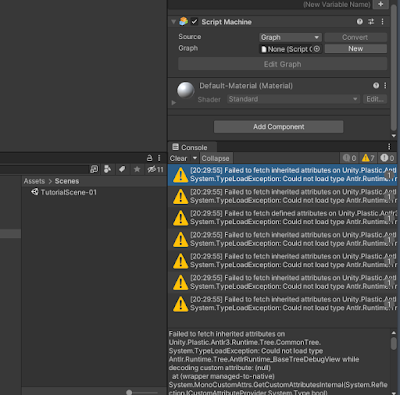Expand the Default-Material foldout arrow
Image resolution: width=400 pixels, height=395 pixels.
(173, 103)
